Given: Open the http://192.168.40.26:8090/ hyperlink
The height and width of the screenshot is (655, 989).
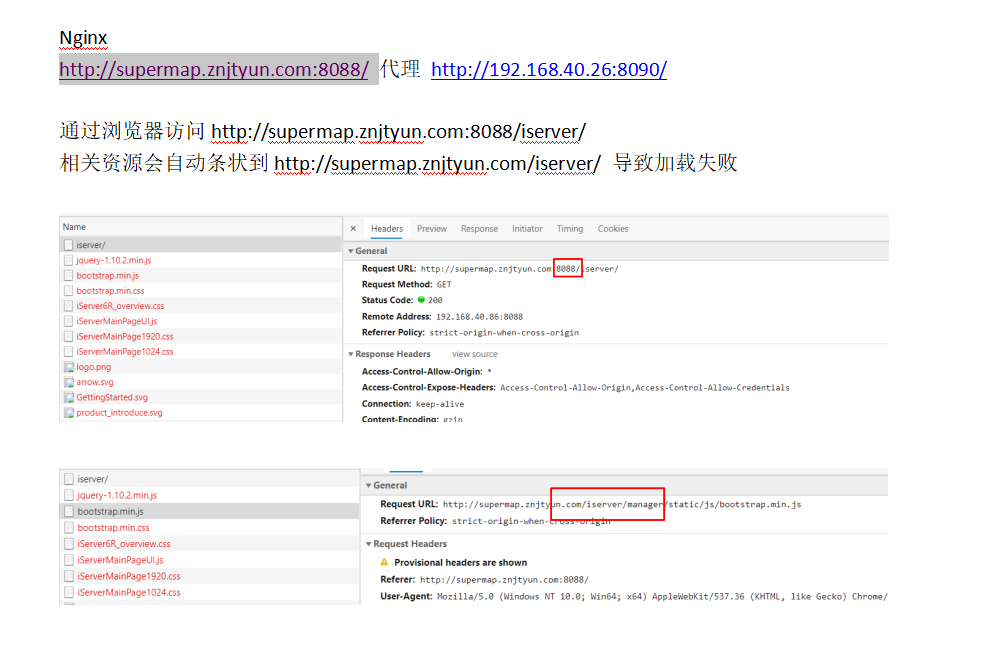Looking at the screenshot, I should point(549,69).
